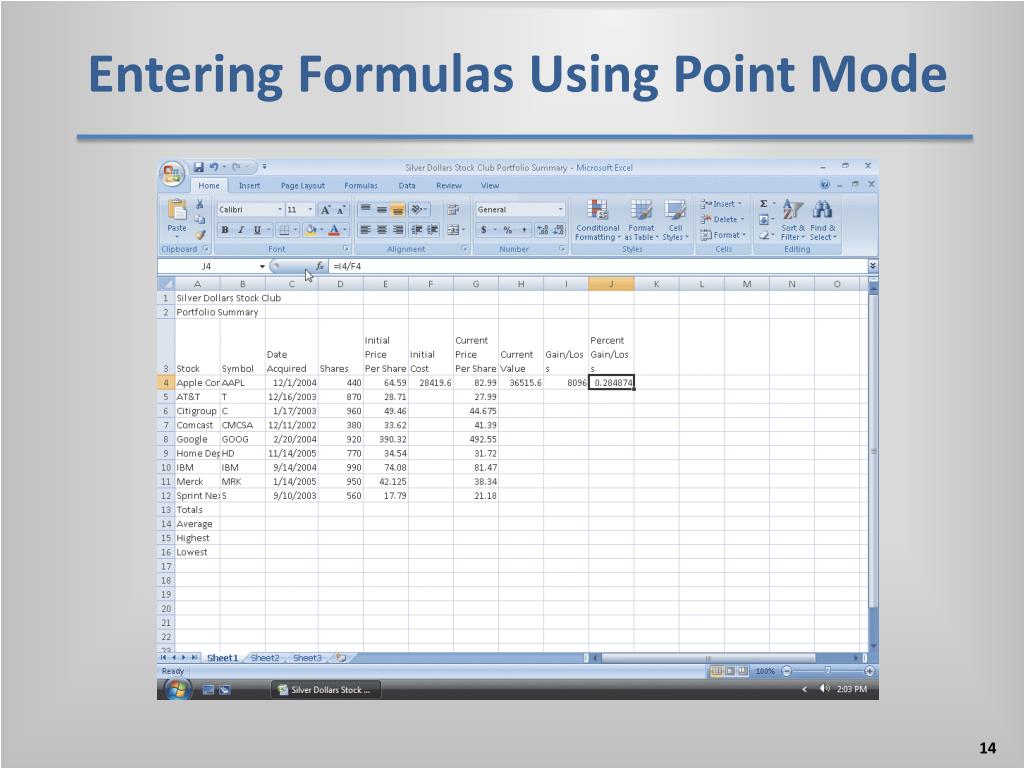Decrease font size with Shrink Font

(341, 210)
